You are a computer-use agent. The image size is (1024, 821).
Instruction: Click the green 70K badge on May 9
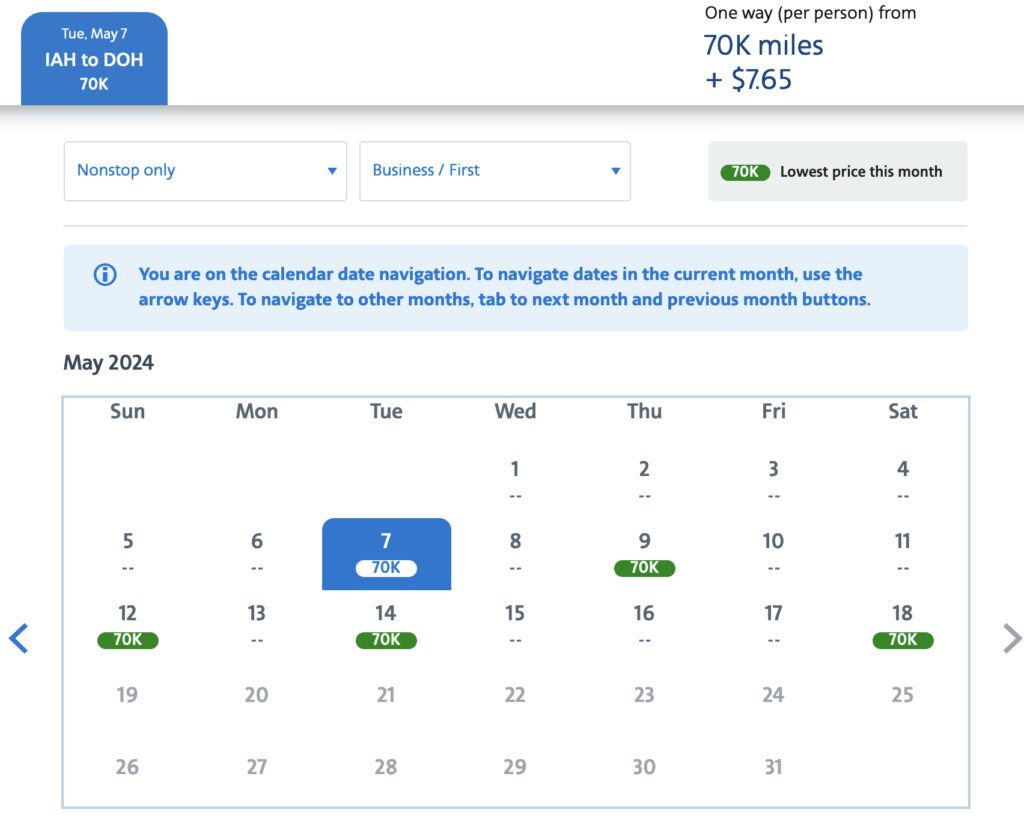point(644,568)
